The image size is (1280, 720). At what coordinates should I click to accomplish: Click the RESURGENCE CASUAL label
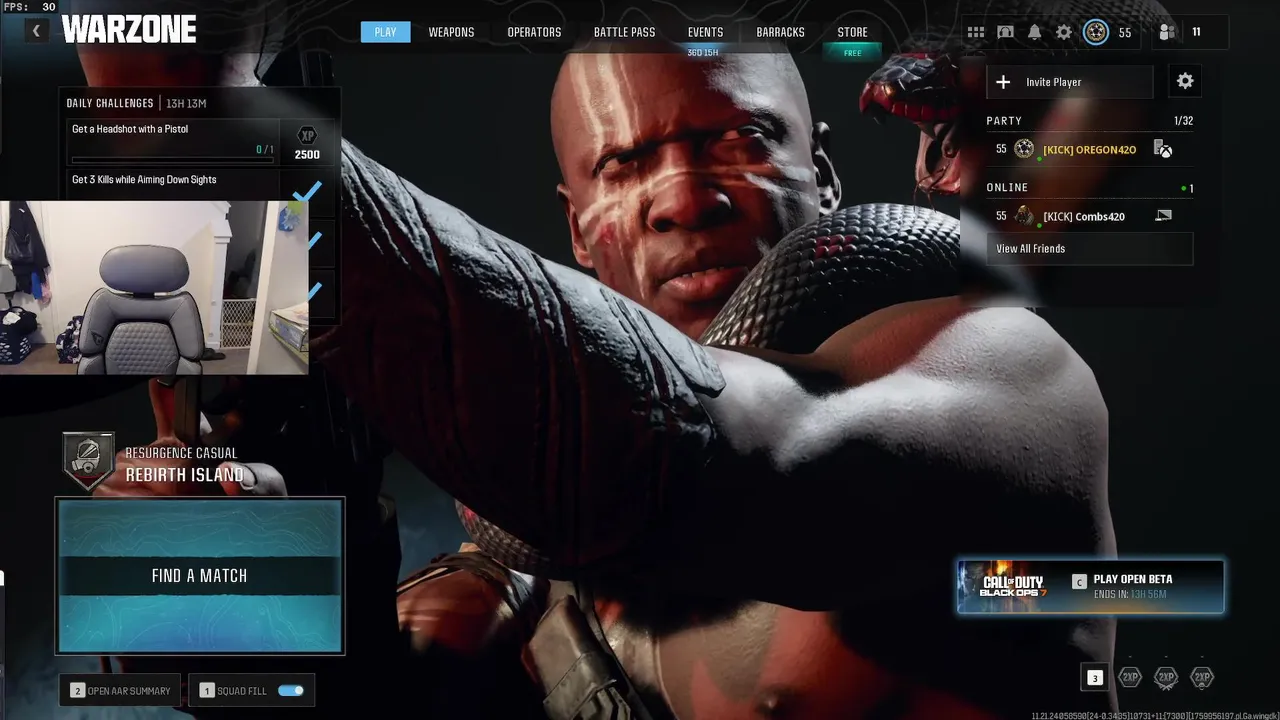(181, 453)
